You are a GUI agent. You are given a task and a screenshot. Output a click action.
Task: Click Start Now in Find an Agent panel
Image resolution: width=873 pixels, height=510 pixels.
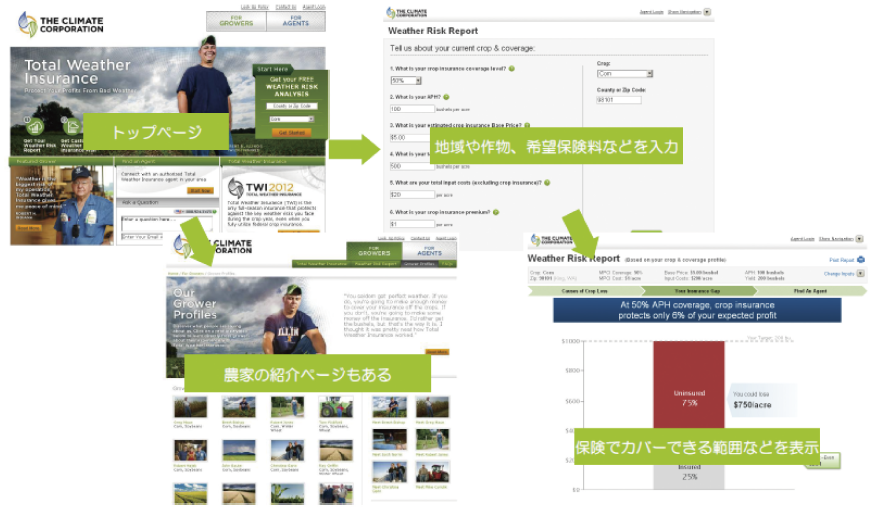[x=200, y=190]
